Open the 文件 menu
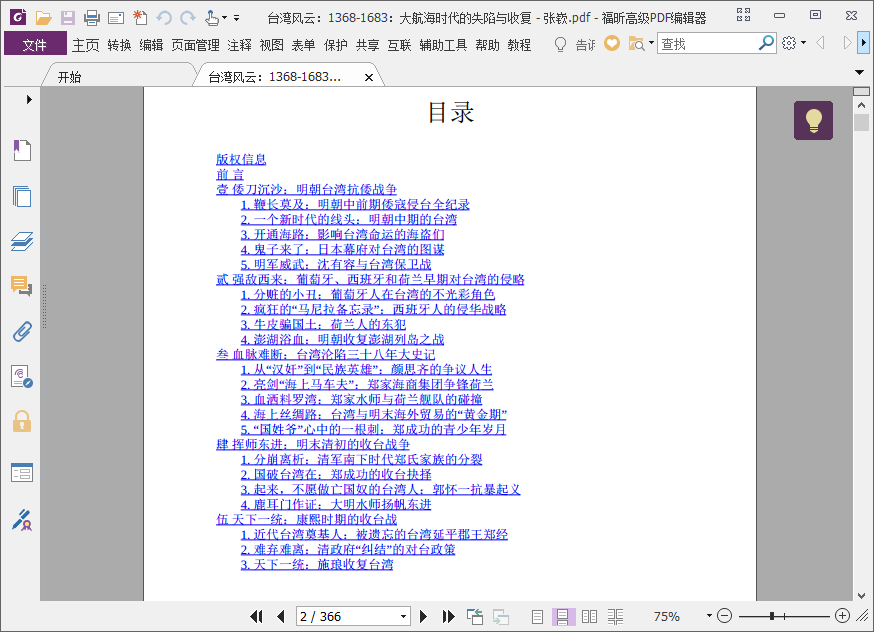 coord(35,45)
